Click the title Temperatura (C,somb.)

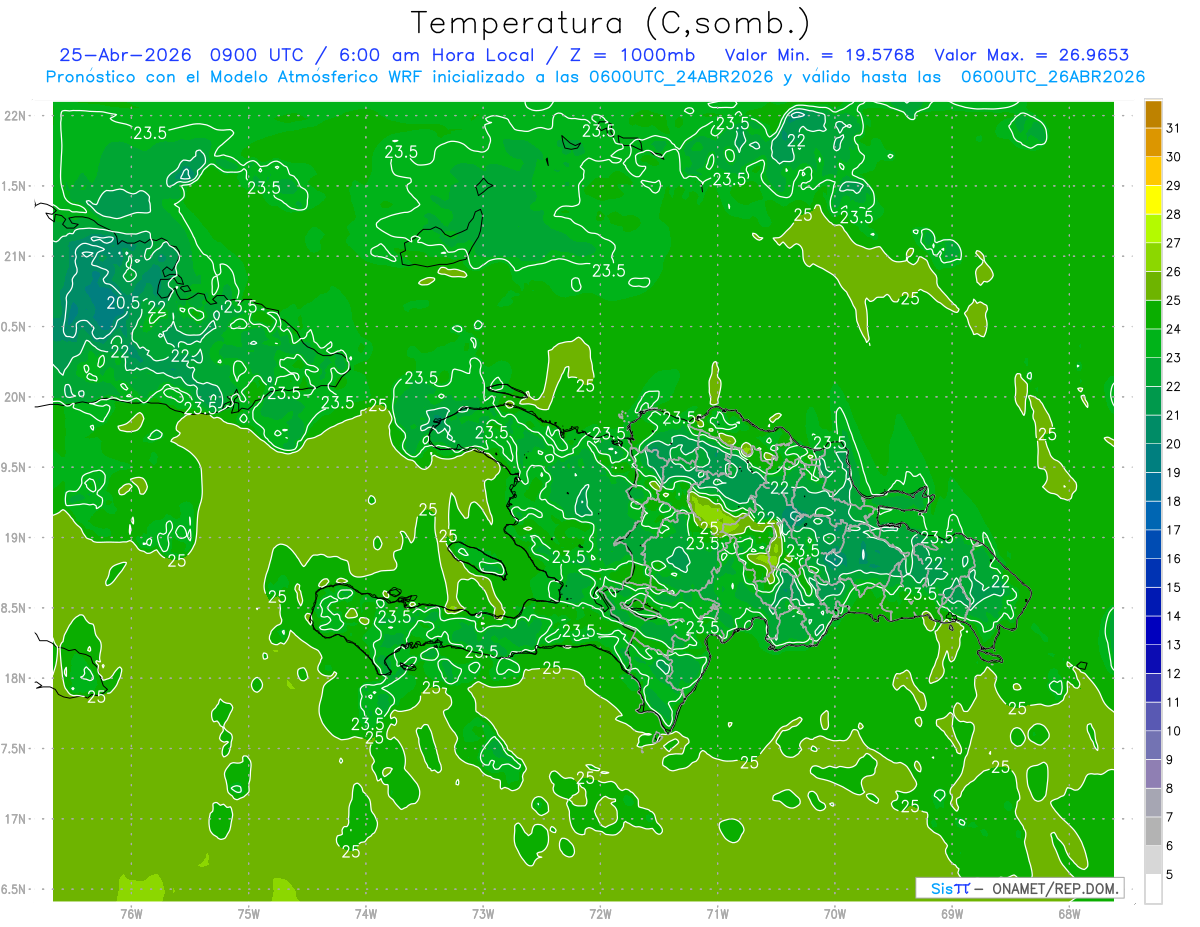click(610, 22)
